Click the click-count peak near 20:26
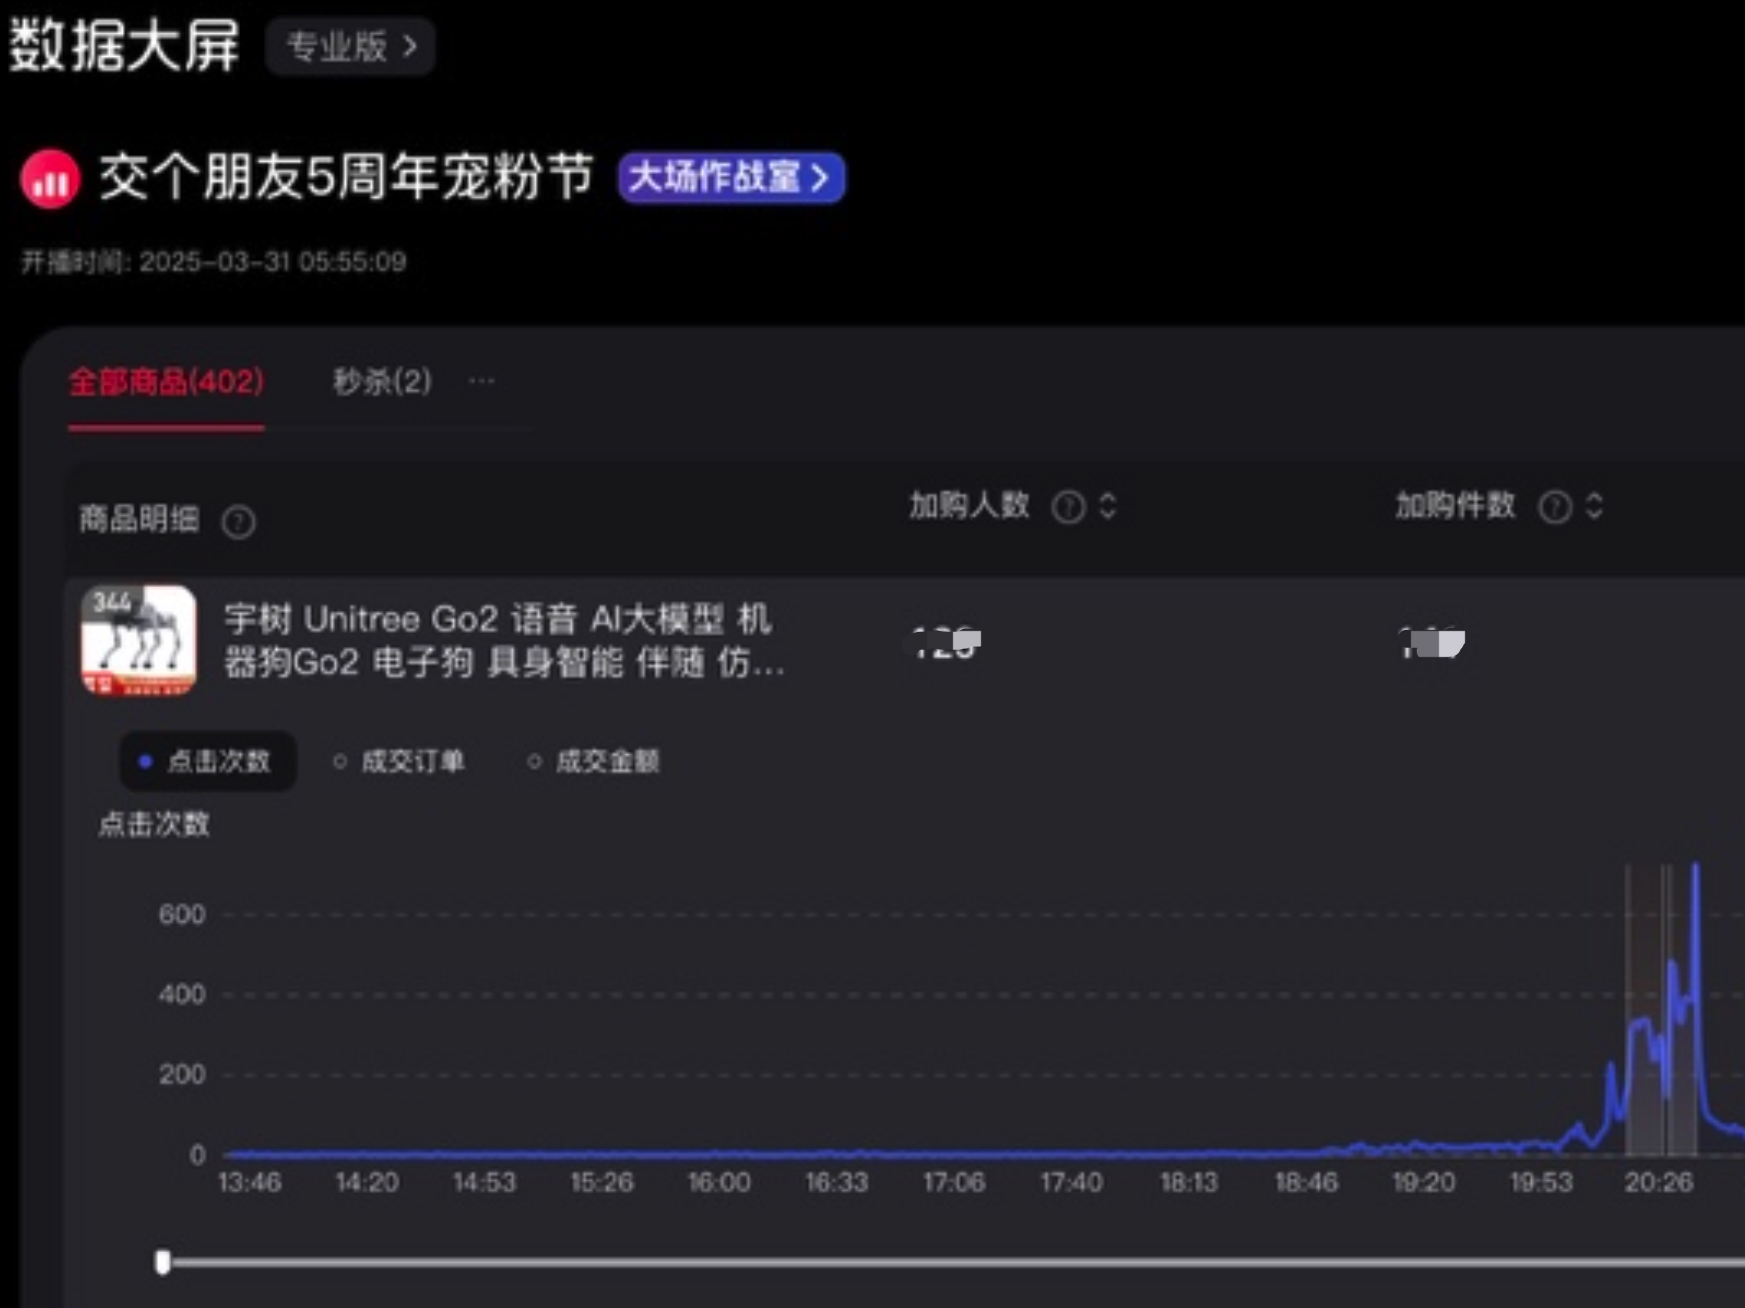The height and width of the screenshot is (1308, 1745). tap(1695, 870)
